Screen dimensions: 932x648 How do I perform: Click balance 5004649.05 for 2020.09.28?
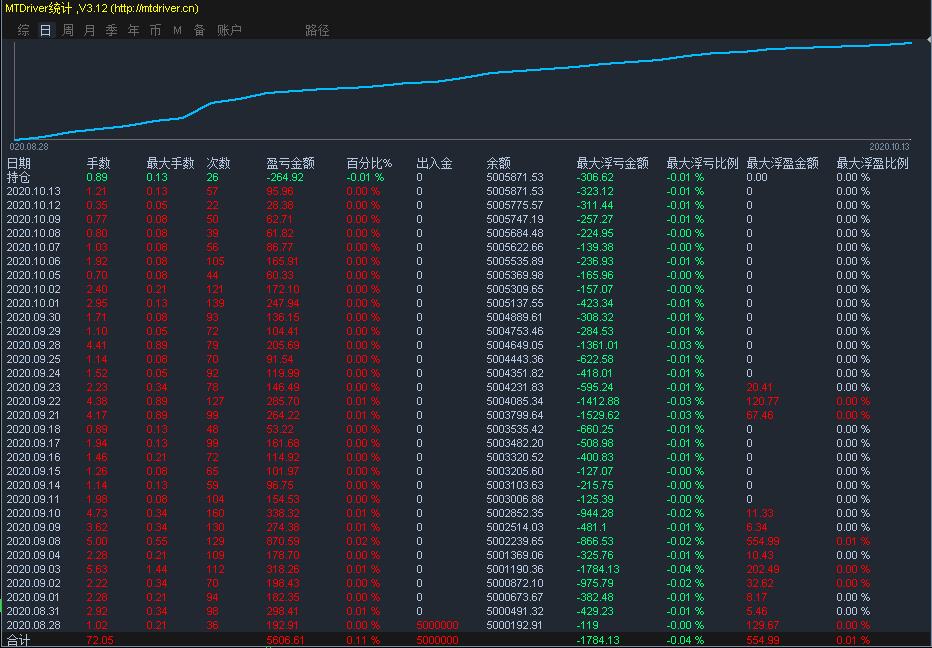[515, 345]
